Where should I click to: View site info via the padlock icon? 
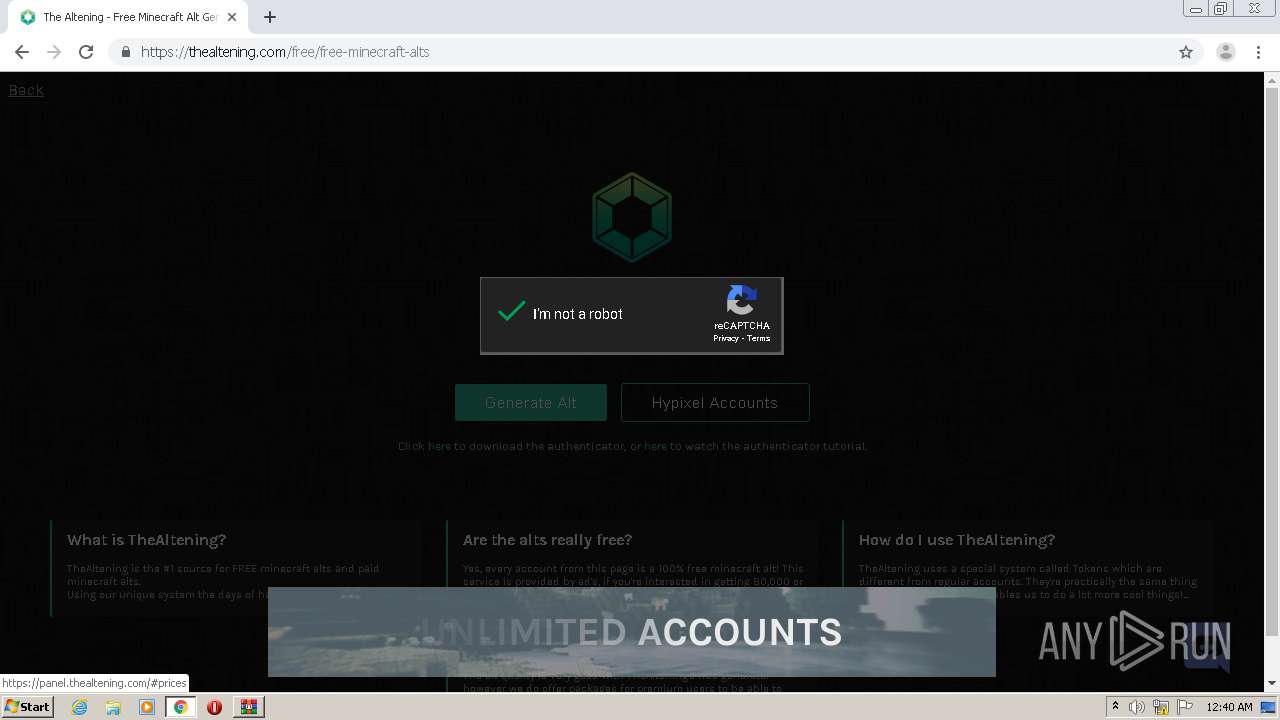pyautogui.click(x=125, y=52)
